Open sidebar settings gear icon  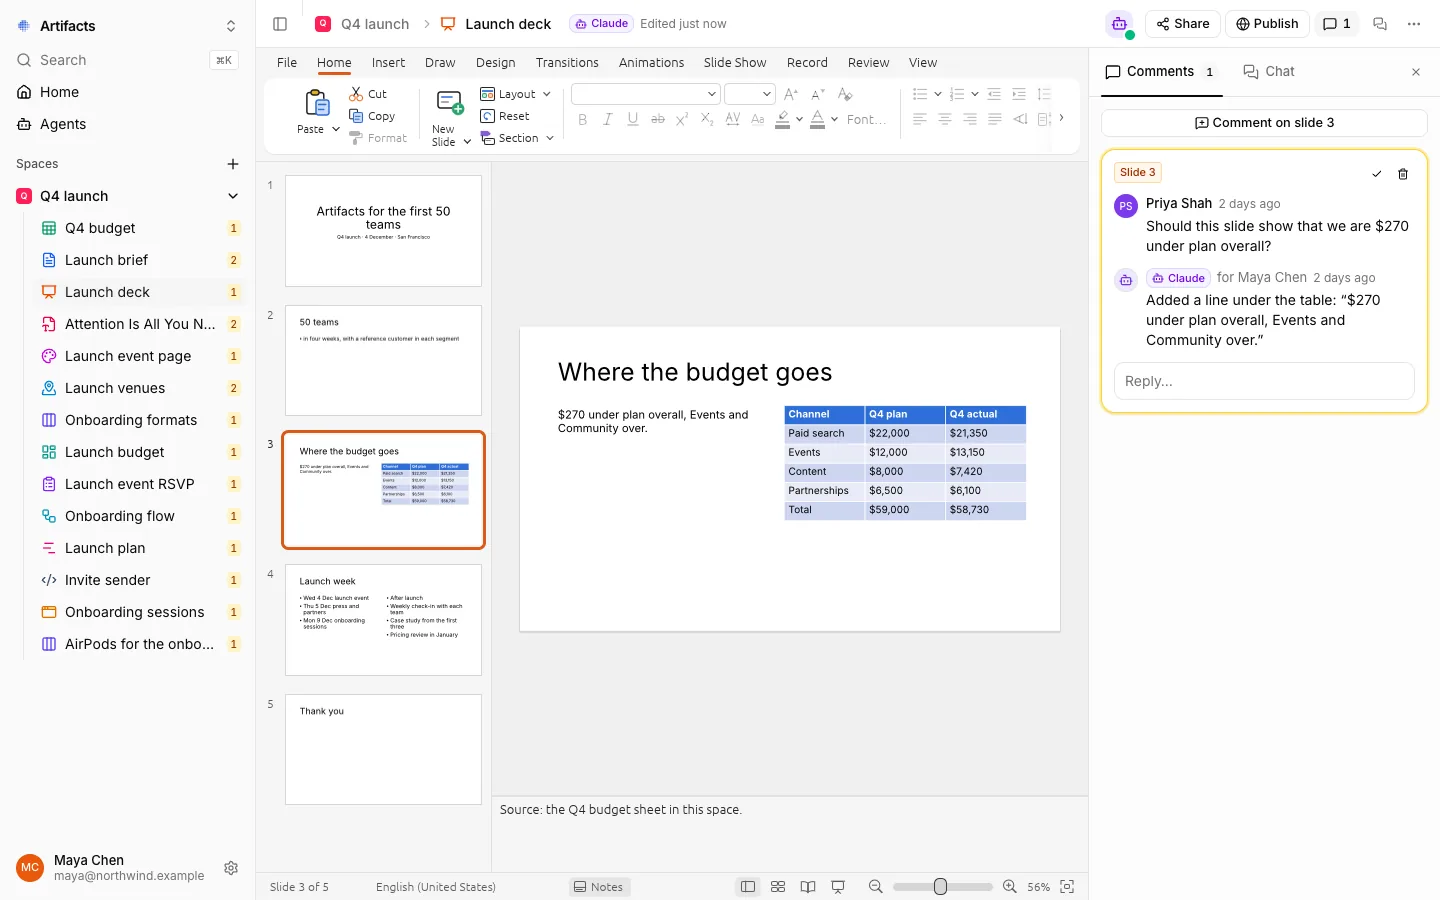(231, 868)
